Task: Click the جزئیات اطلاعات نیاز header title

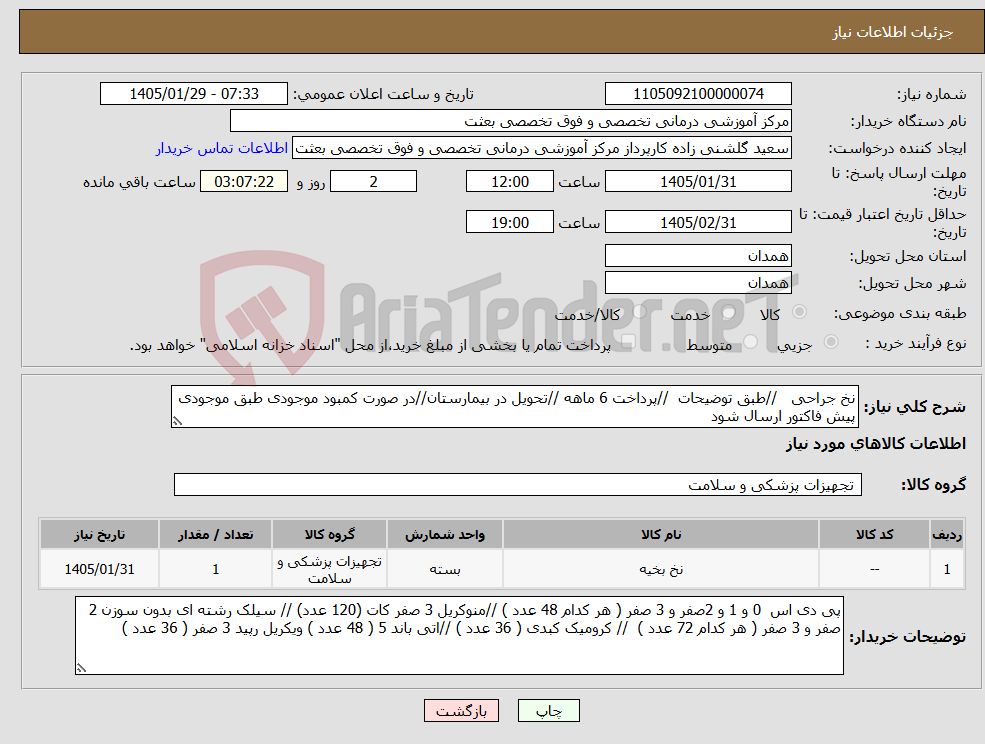Action: (893, 32)
